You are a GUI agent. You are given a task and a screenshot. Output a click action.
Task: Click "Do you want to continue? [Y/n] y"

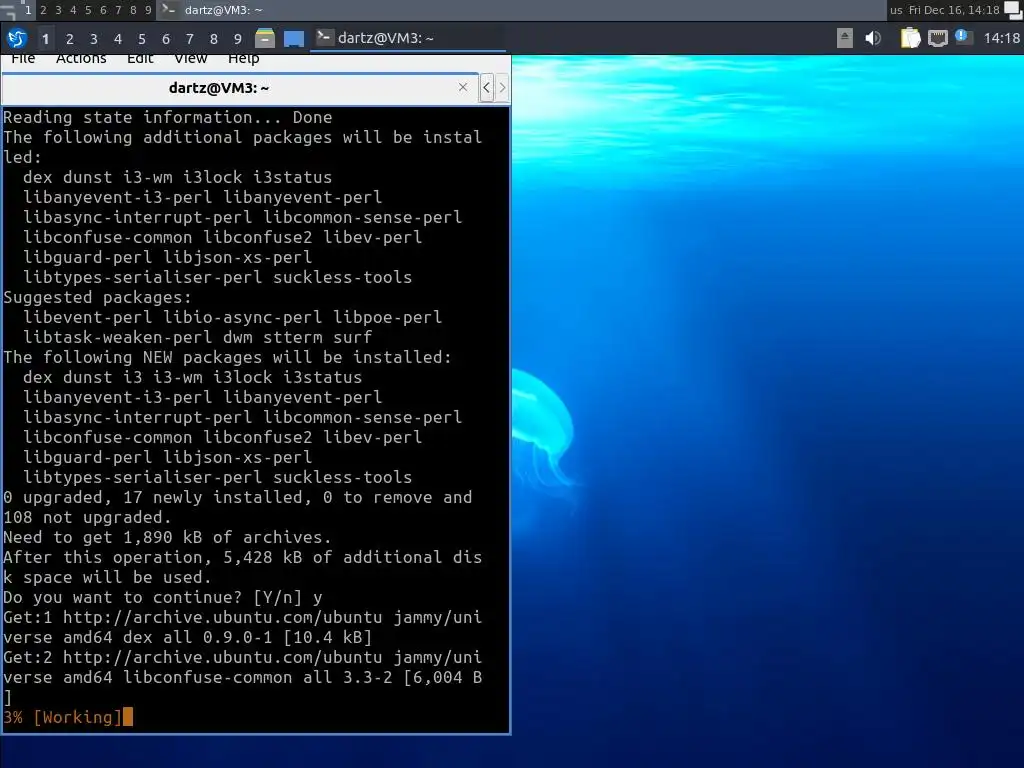163,598
